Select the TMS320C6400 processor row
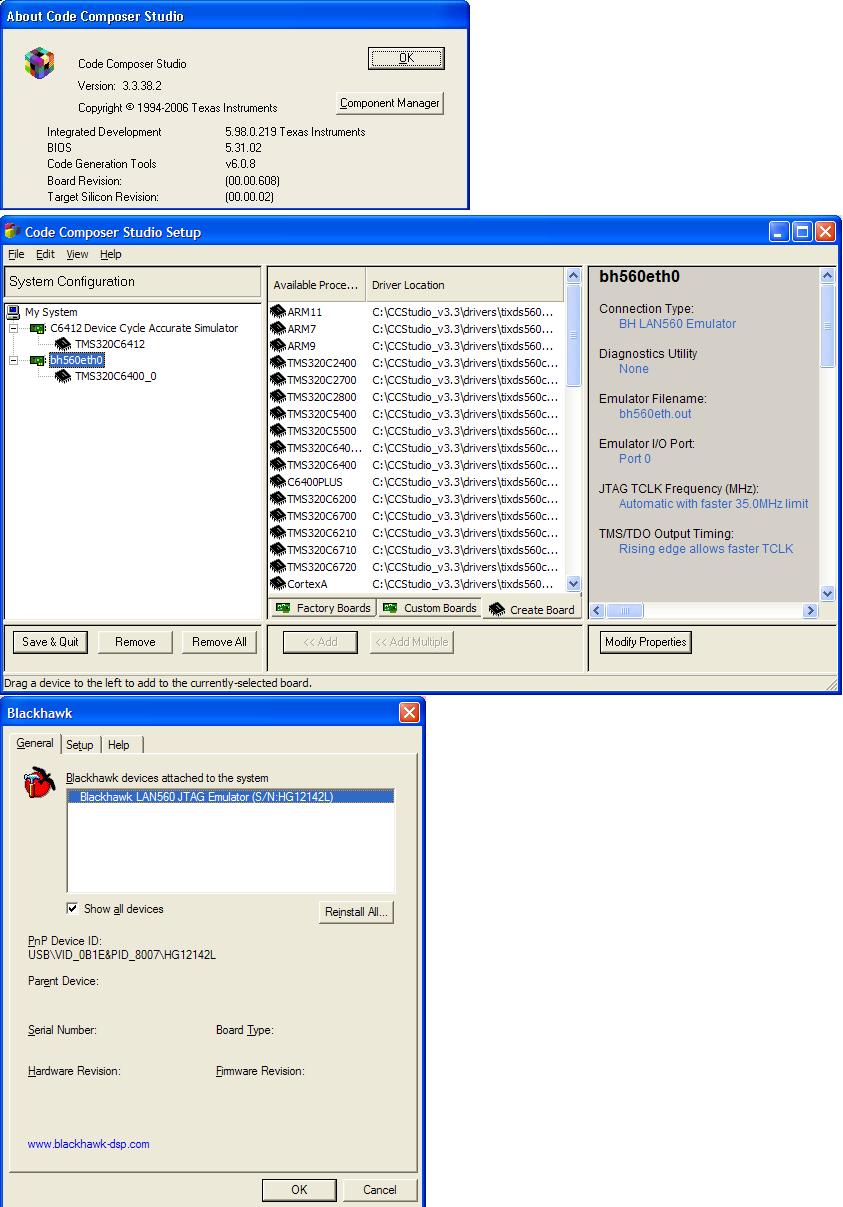Viewport: 843px width, 1207px height. [416, 465]
